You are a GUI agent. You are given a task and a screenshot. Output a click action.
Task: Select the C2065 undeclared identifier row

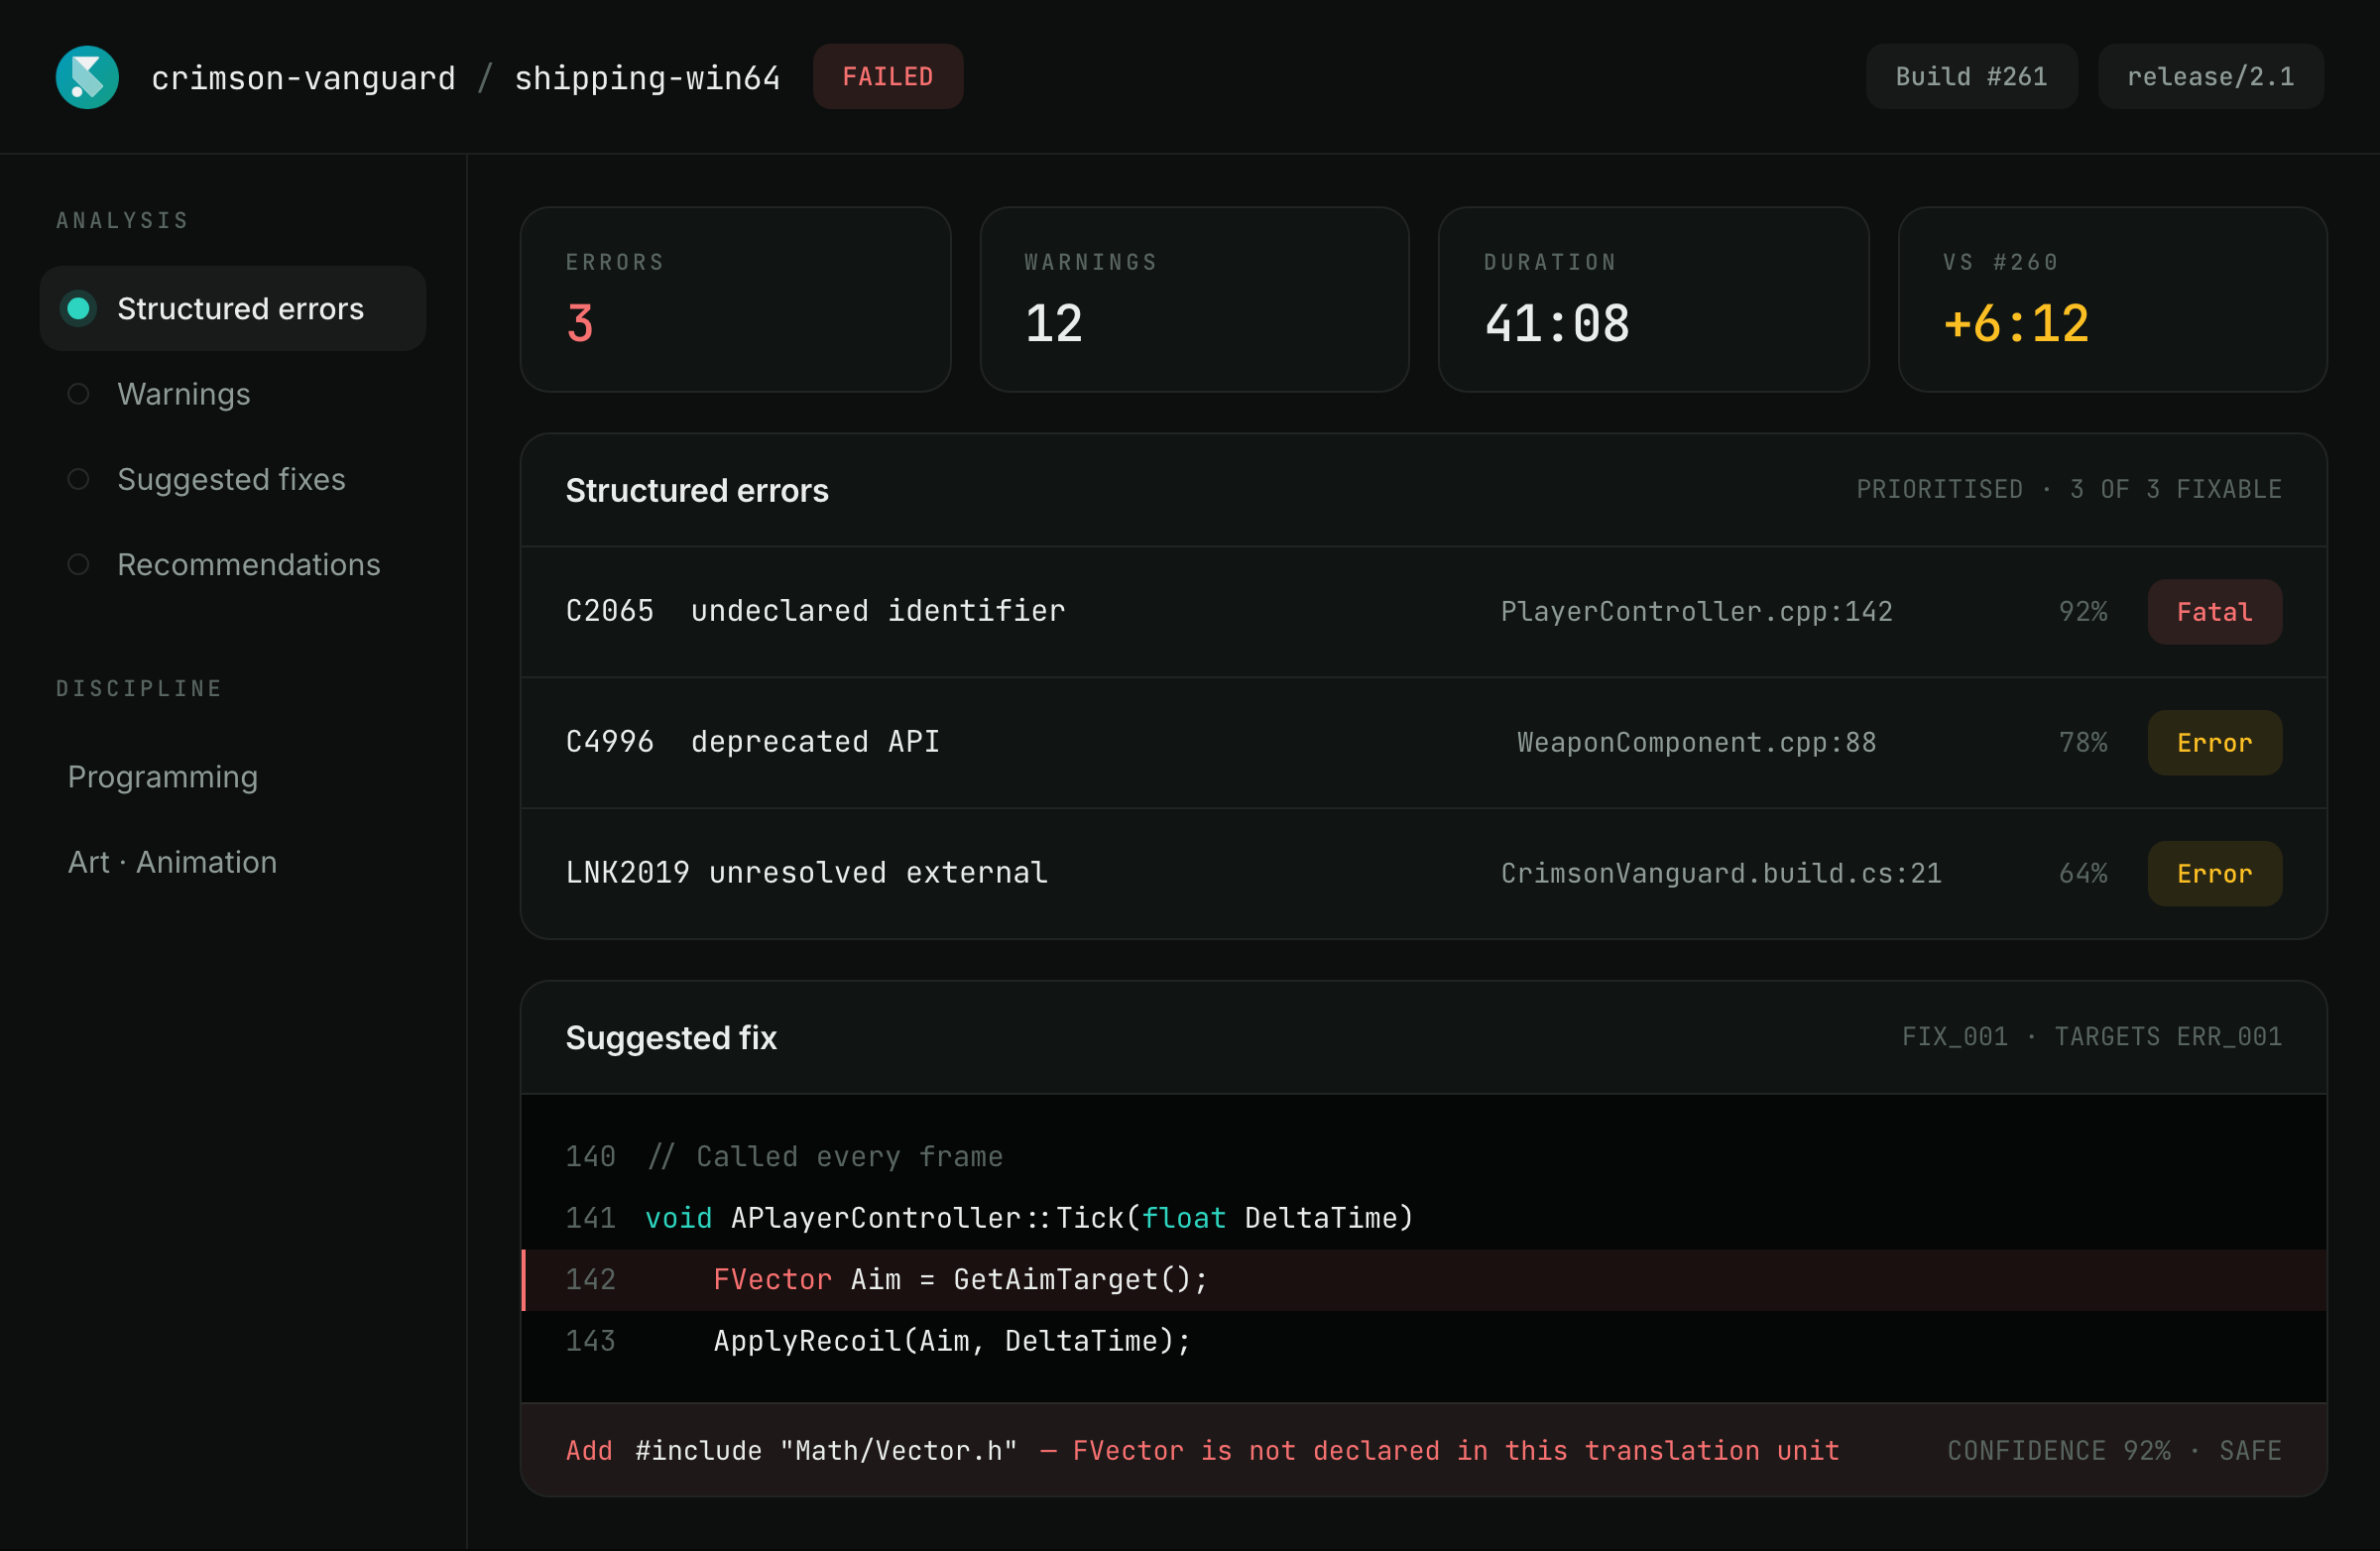[1424, 612]
